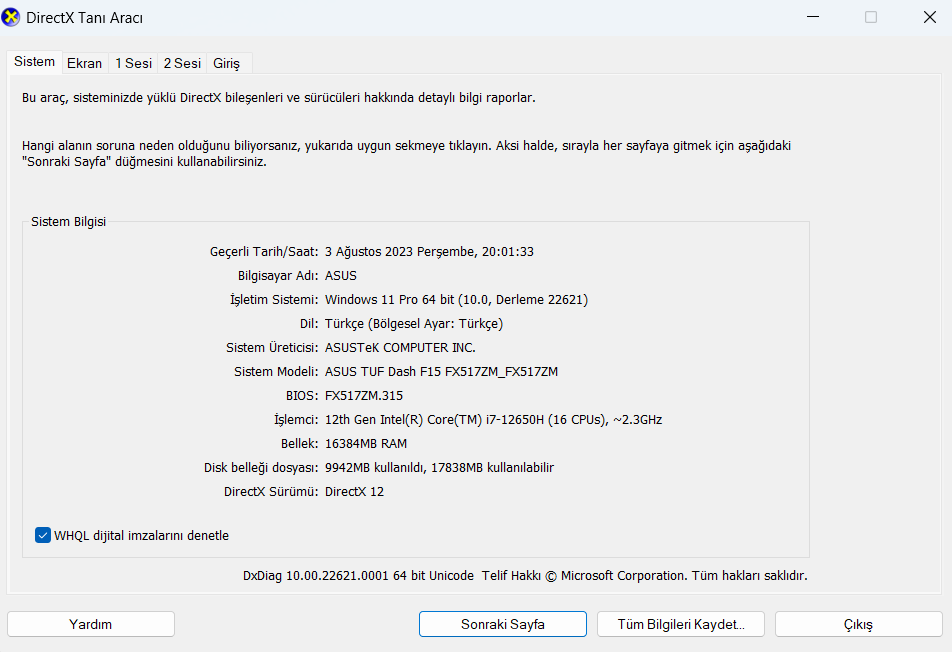
Task: Click the BIOS value FX517ZM.315
Action: (x=364, y=396)
